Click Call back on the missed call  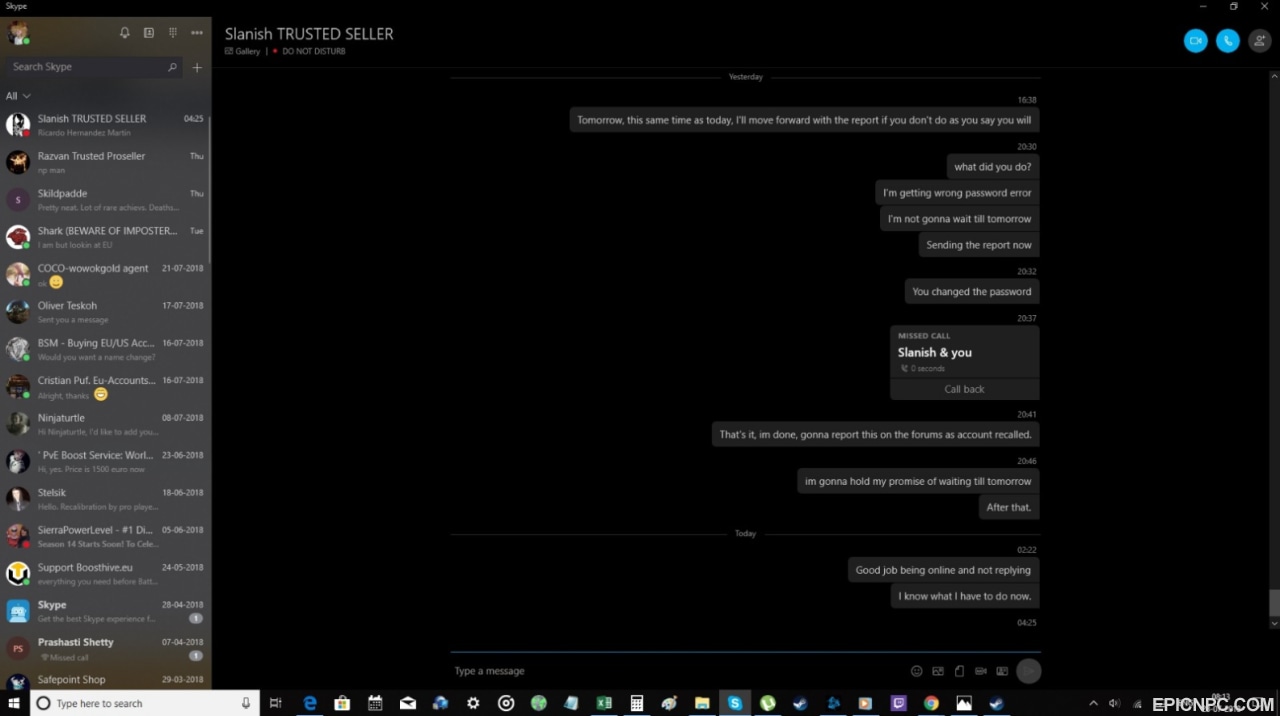pyautogui.click(x=965, y=389)
